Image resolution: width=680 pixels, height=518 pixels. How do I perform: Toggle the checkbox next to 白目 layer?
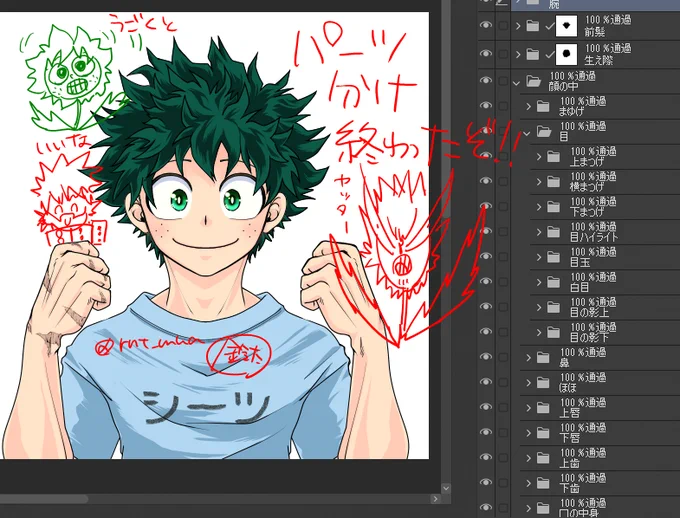point(503,282)
